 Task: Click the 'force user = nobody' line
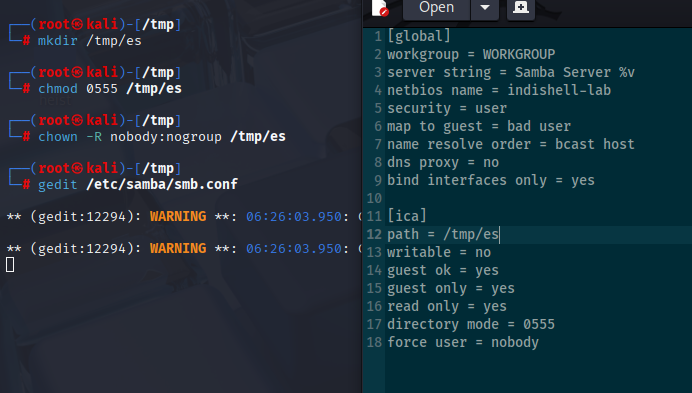coord(463,343)
